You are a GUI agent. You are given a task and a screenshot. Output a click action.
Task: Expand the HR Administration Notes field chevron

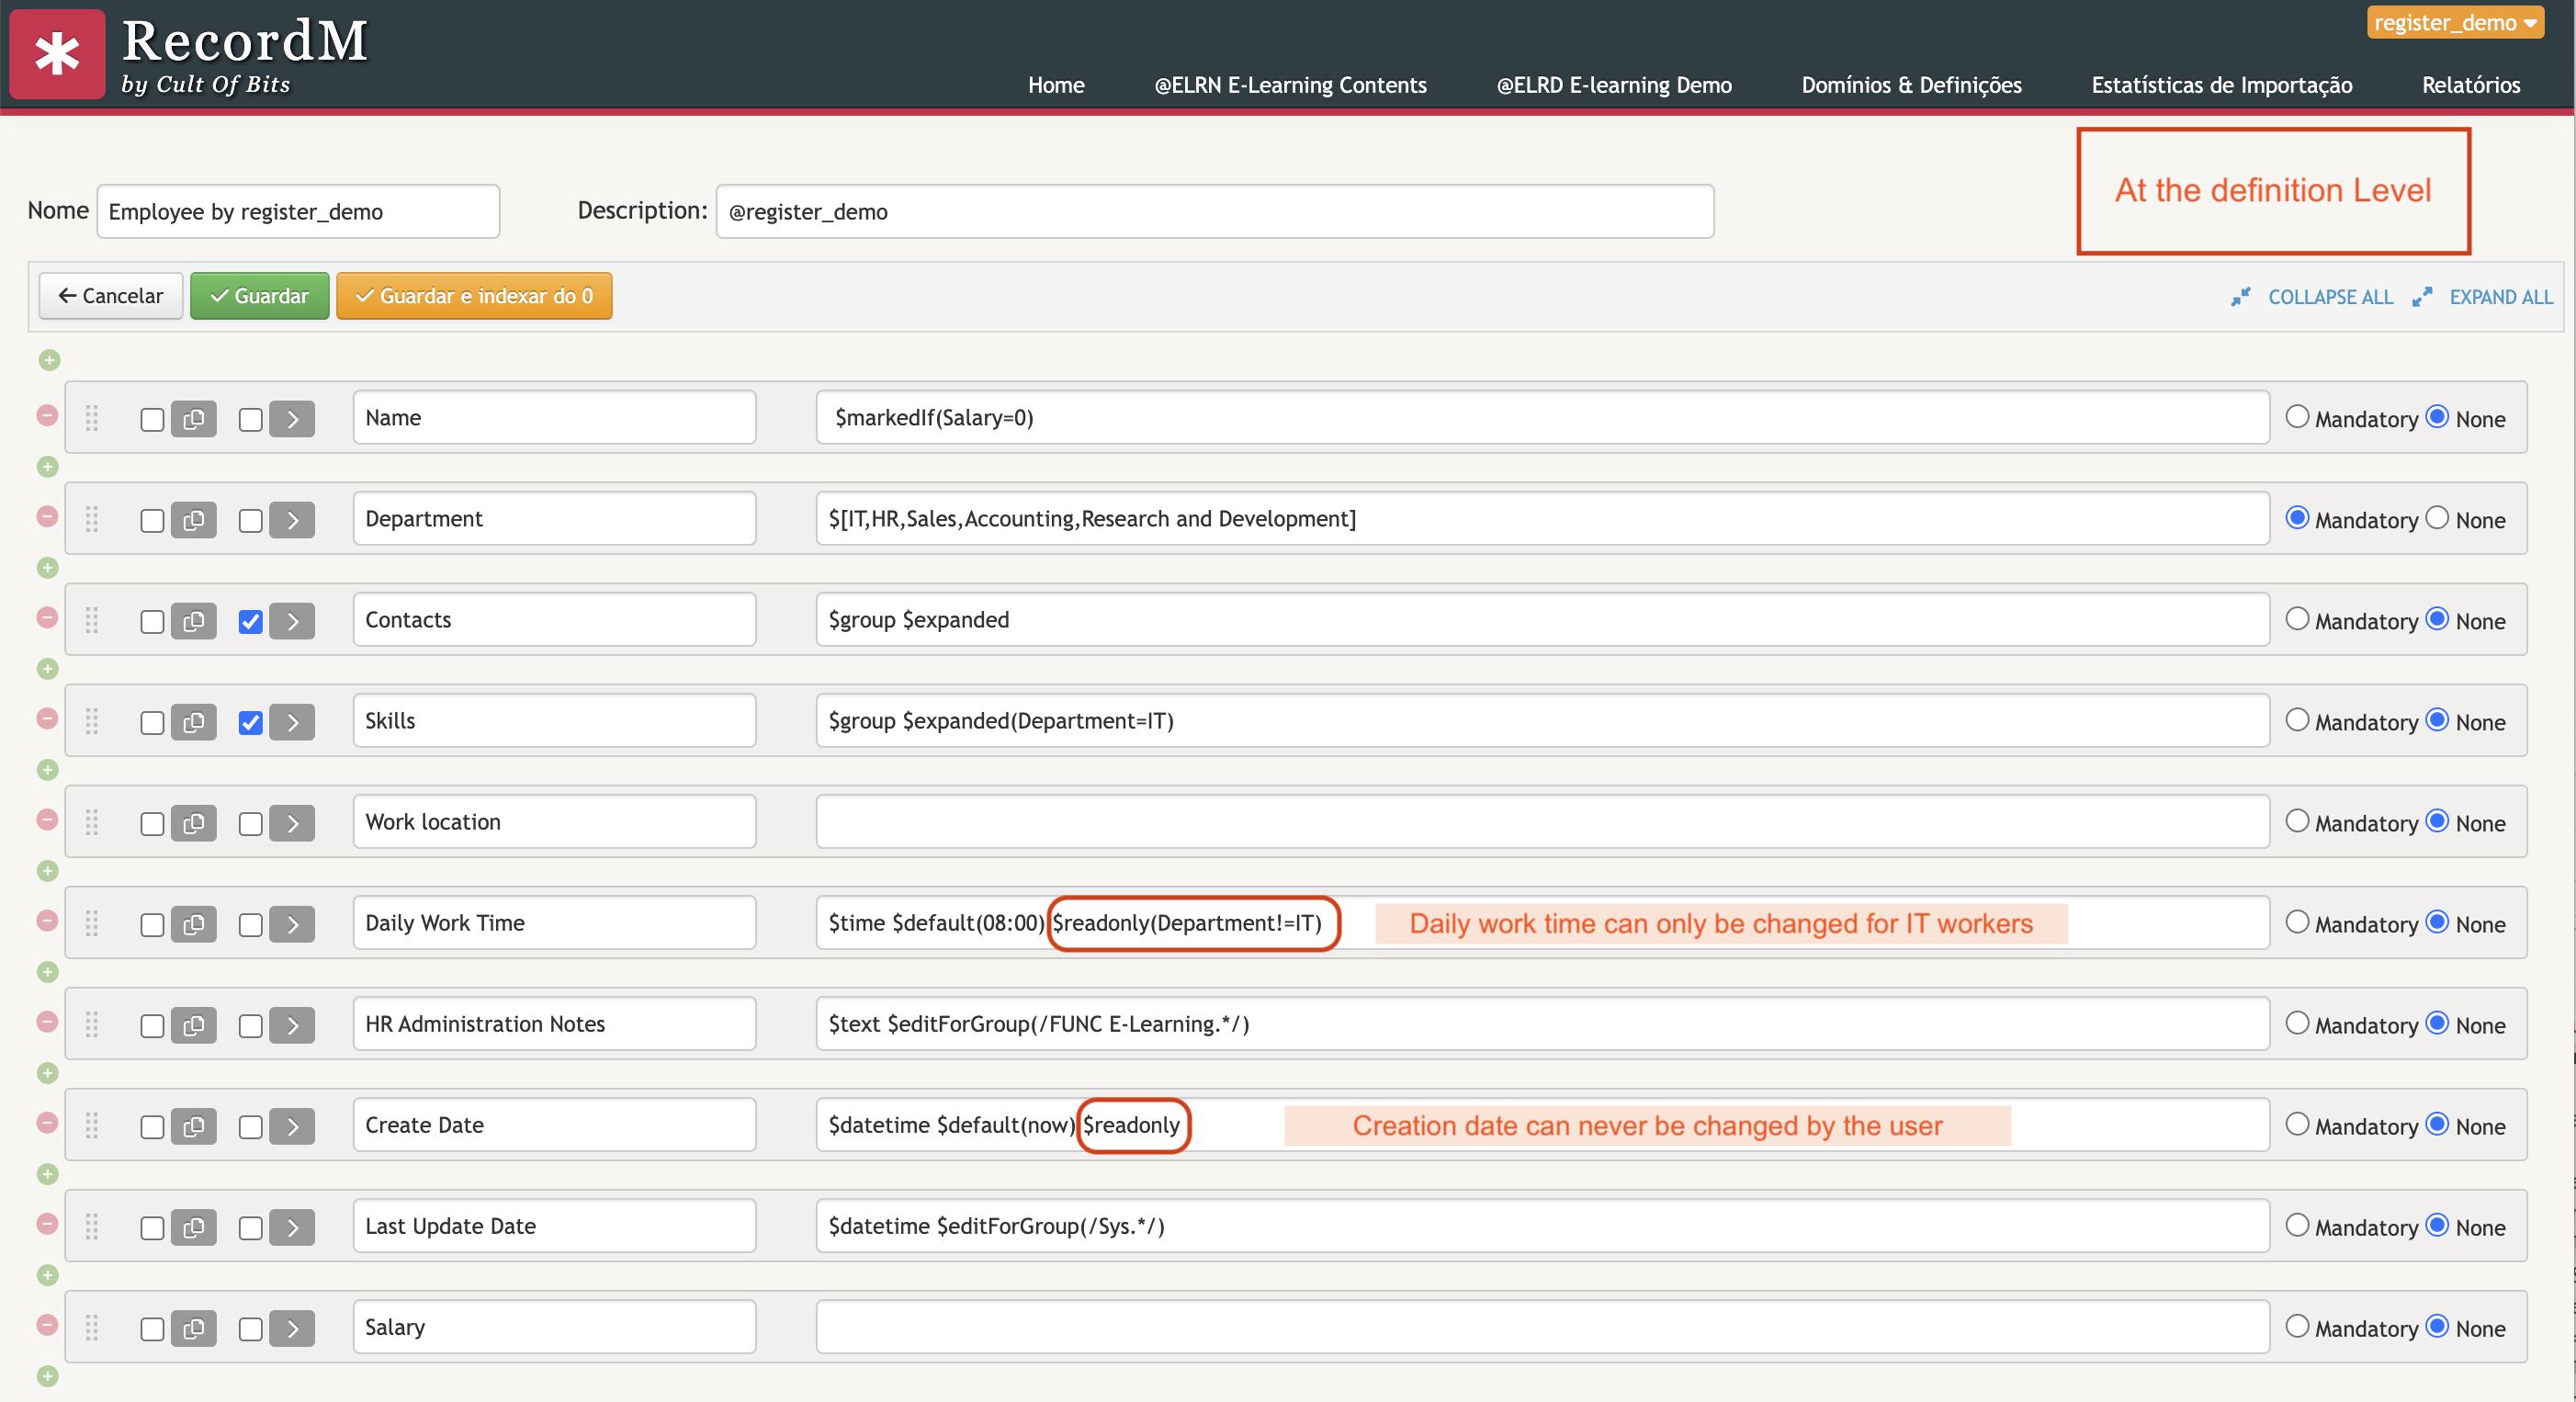tap(292, 1025)
